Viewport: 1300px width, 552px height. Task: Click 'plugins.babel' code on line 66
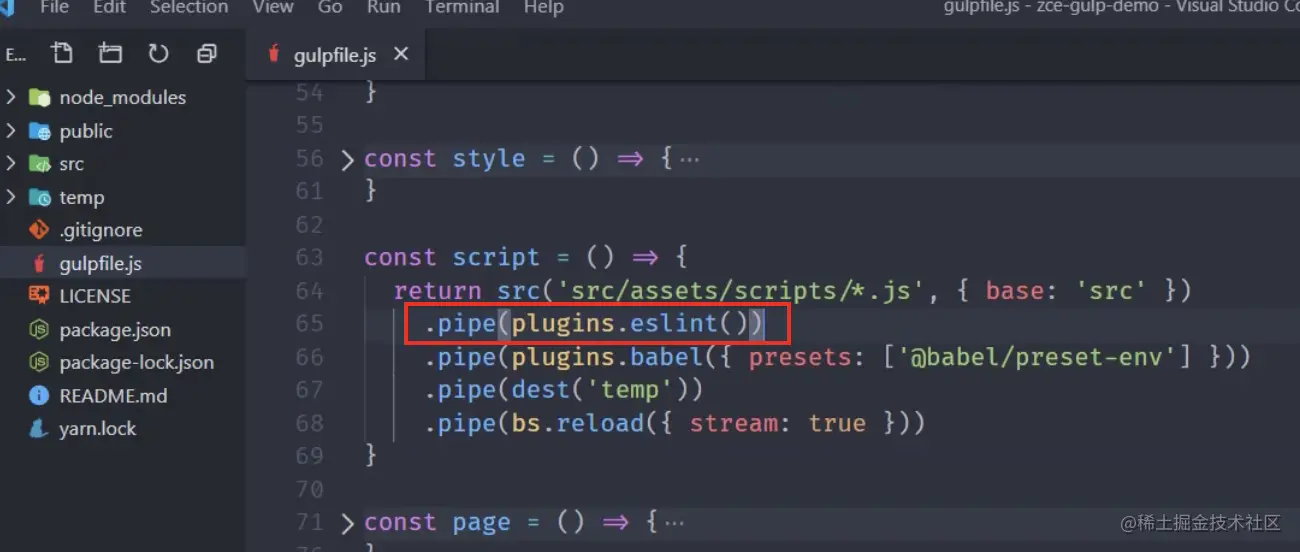click(608, 357)
